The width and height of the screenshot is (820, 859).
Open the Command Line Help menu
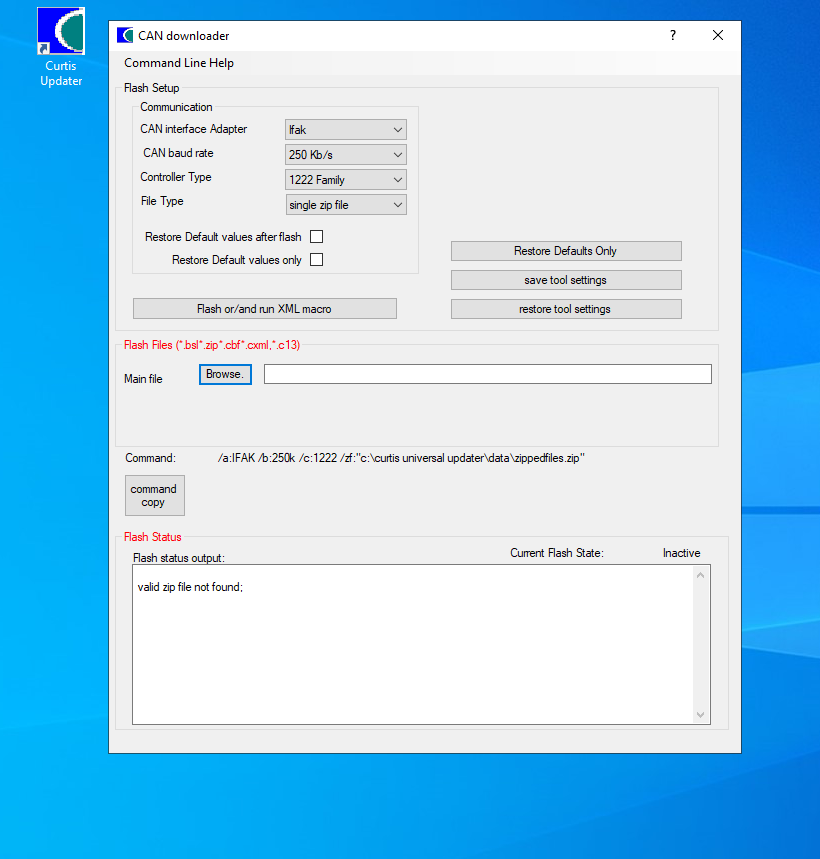coord(178,62)
